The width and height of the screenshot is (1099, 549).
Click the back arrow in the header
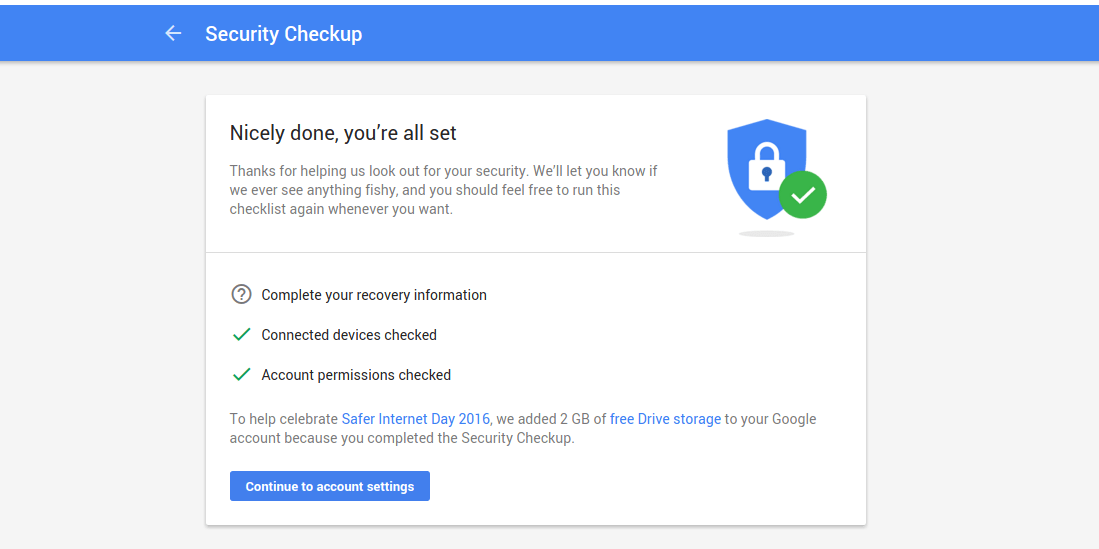[x=173, y=33]
